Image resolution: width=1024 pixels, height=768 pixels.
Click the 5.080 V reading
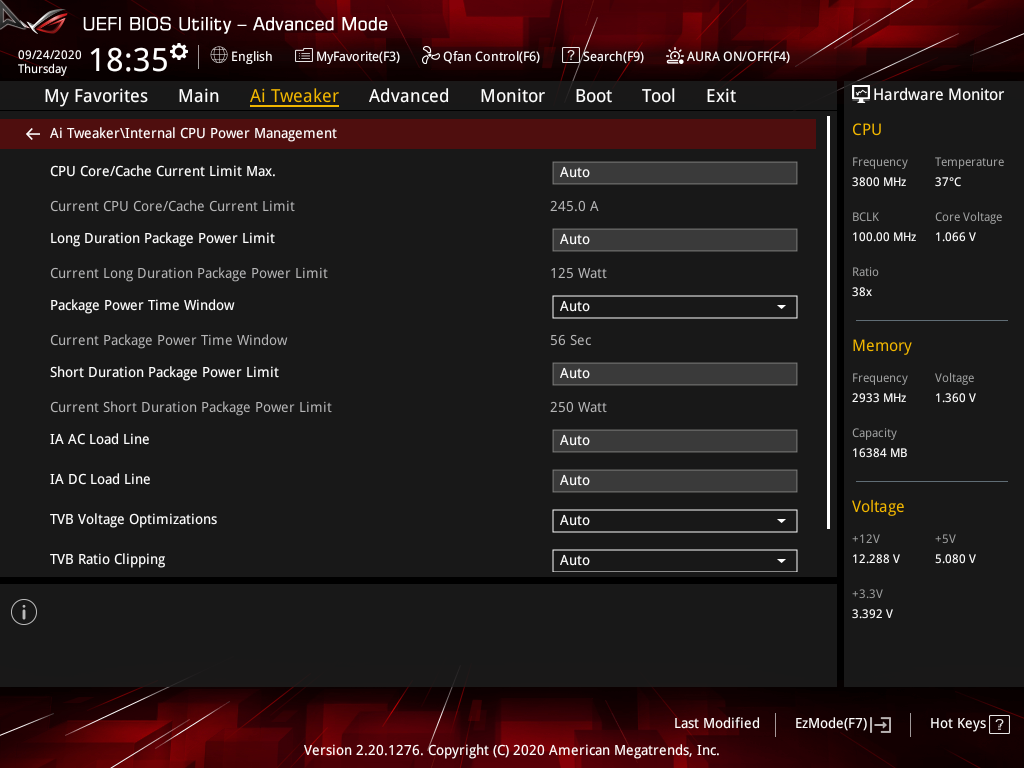(x=955, y=559)
